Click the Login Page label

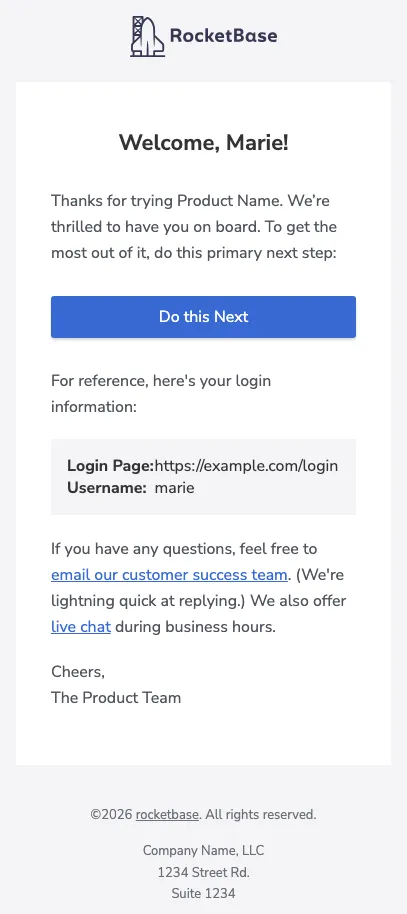coord(111,466)
